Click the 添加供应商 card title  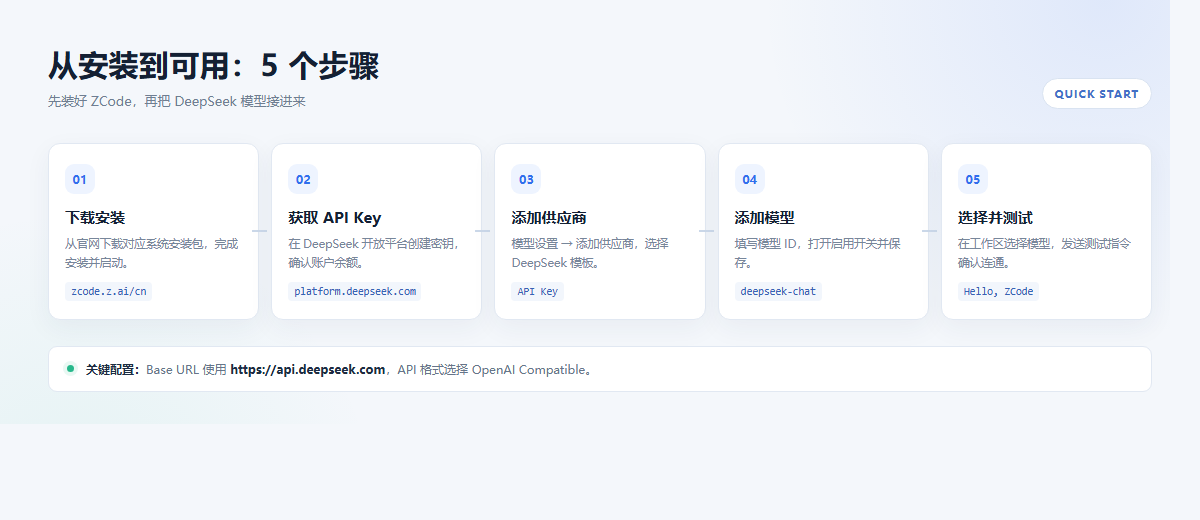pos(549,218)
